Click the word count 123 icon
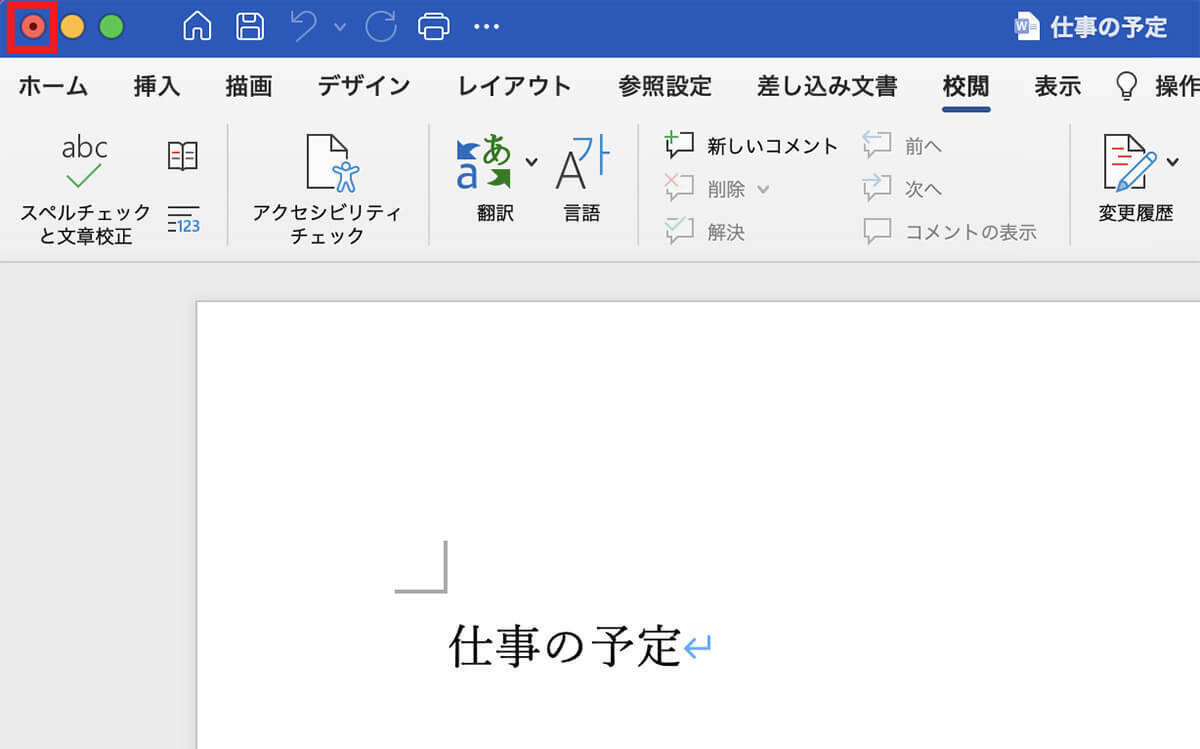 pyautogui.click(x=183, y=219)
